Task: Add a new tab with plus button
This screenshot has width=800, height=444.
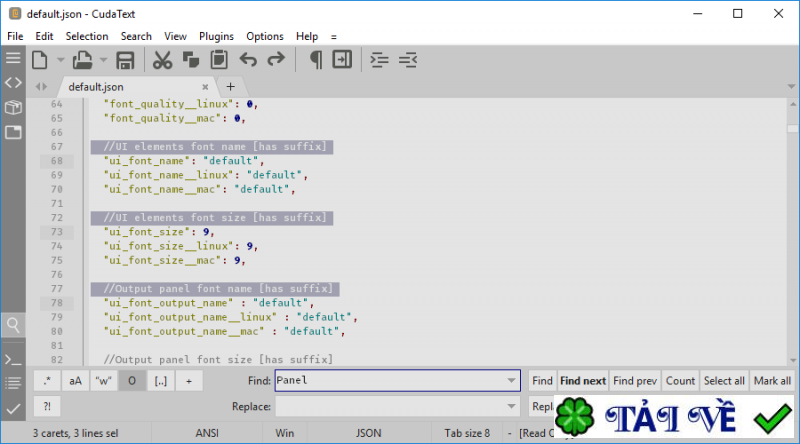Action: [230, 86]
